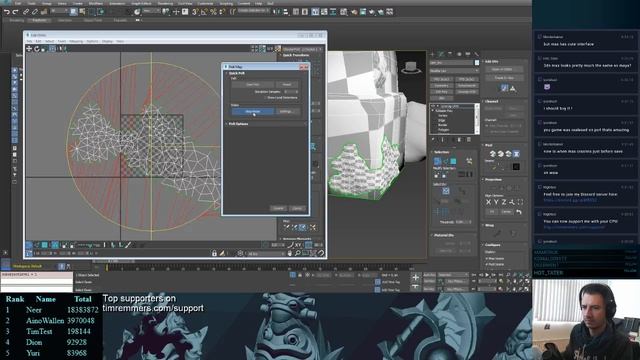Click the Start Pelt button

pos(253,84)
